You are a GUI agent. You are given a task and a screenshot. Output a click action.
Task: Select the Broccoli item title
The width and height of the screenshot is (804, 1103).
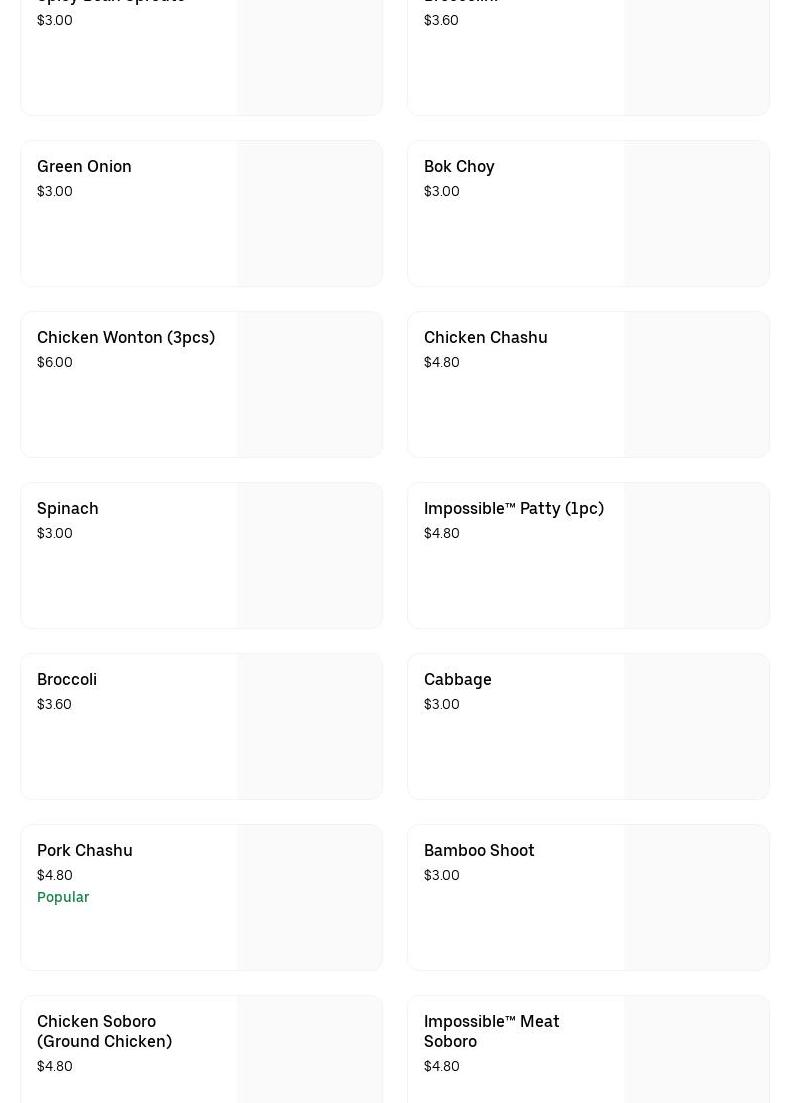[x=67, y=679]
